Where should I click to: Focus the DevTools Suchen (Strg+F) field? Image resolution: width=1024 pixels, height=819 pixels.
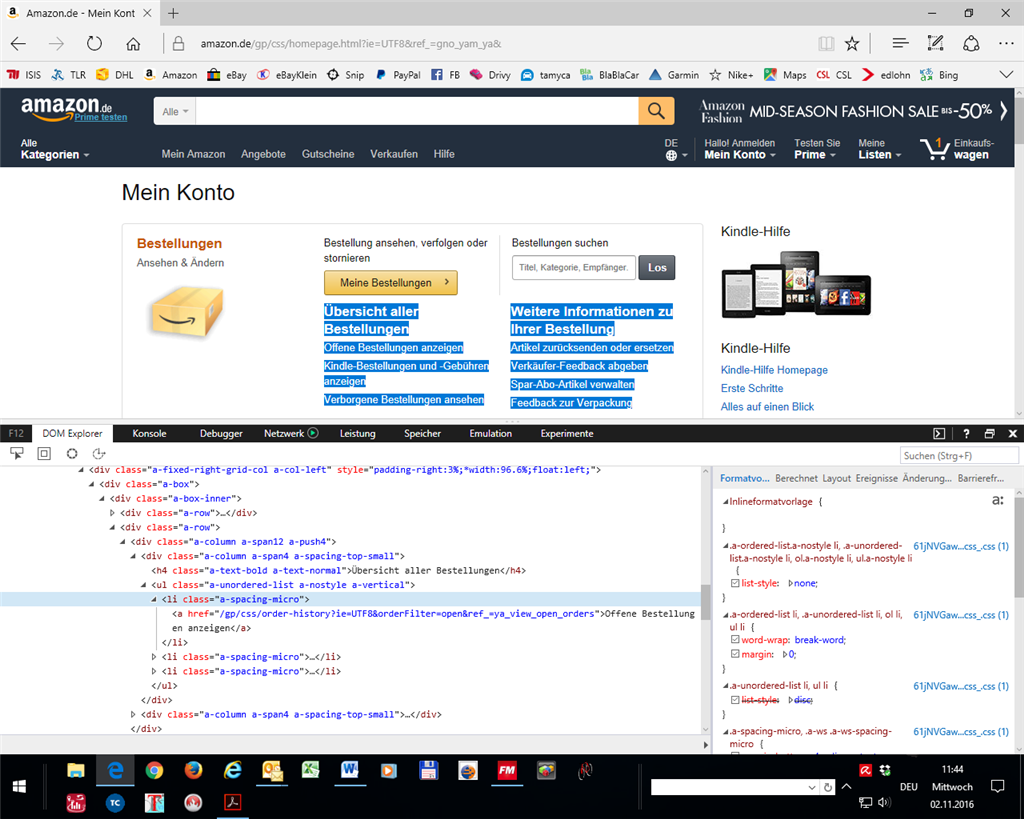pyautogui.click(x=959, y=456)
